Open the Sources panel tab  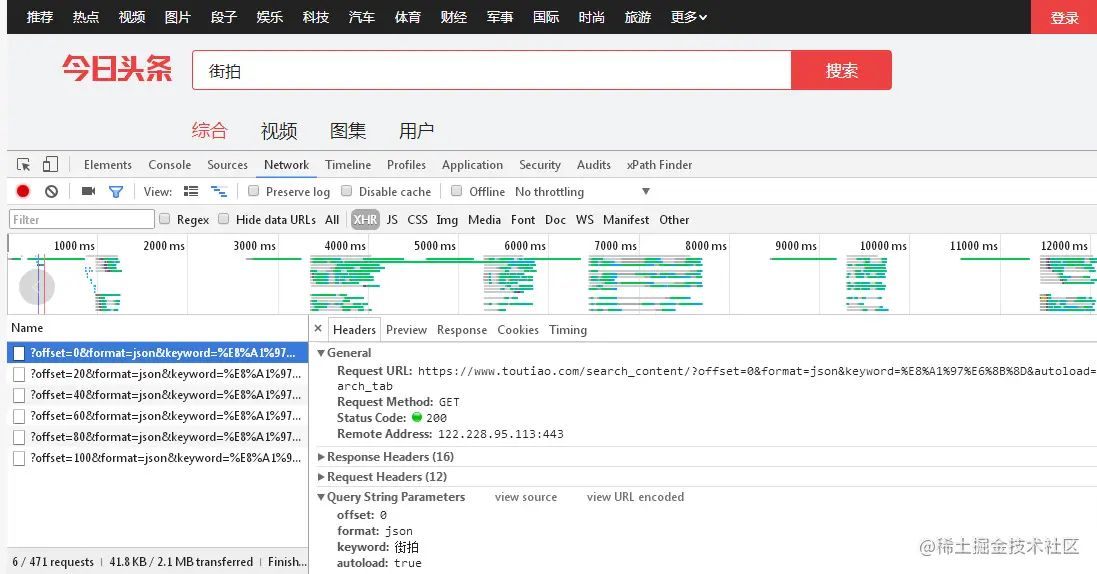[227, 164]
